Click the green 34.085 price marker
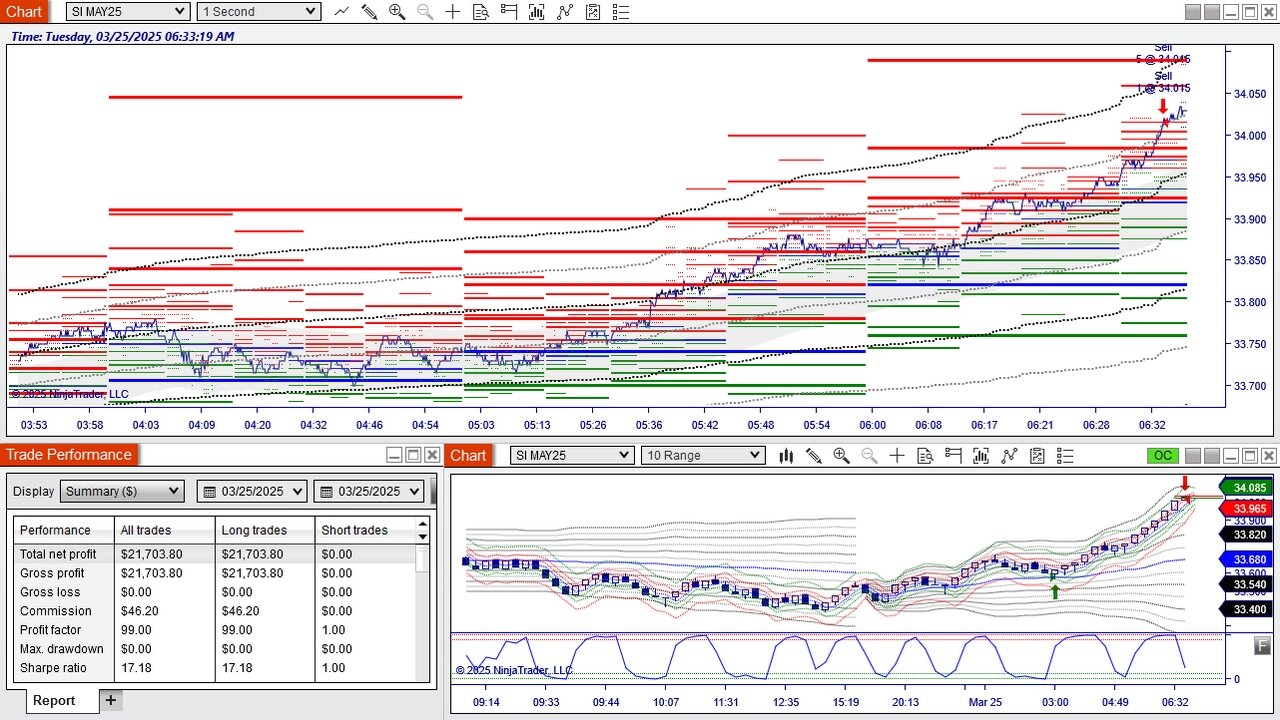The width and height of the screenshot is (1280, 720). pyautogui.click(x=1248, y=489)
